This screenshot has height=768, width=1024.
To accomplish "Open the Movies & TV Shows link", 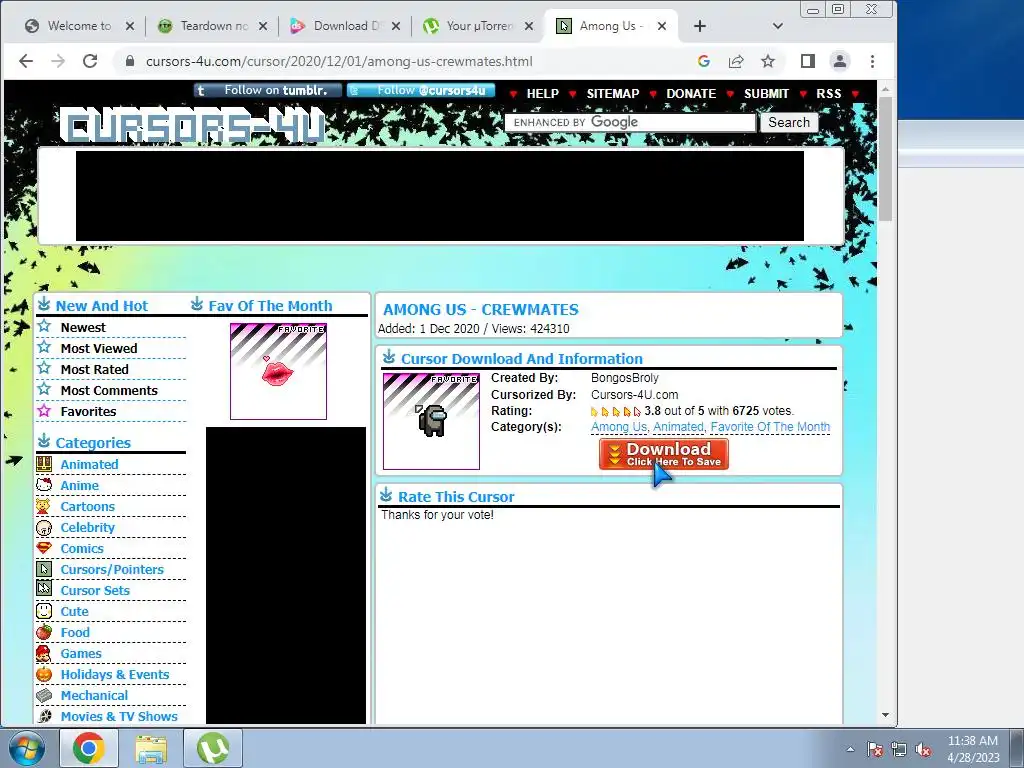I will [119, 716].
